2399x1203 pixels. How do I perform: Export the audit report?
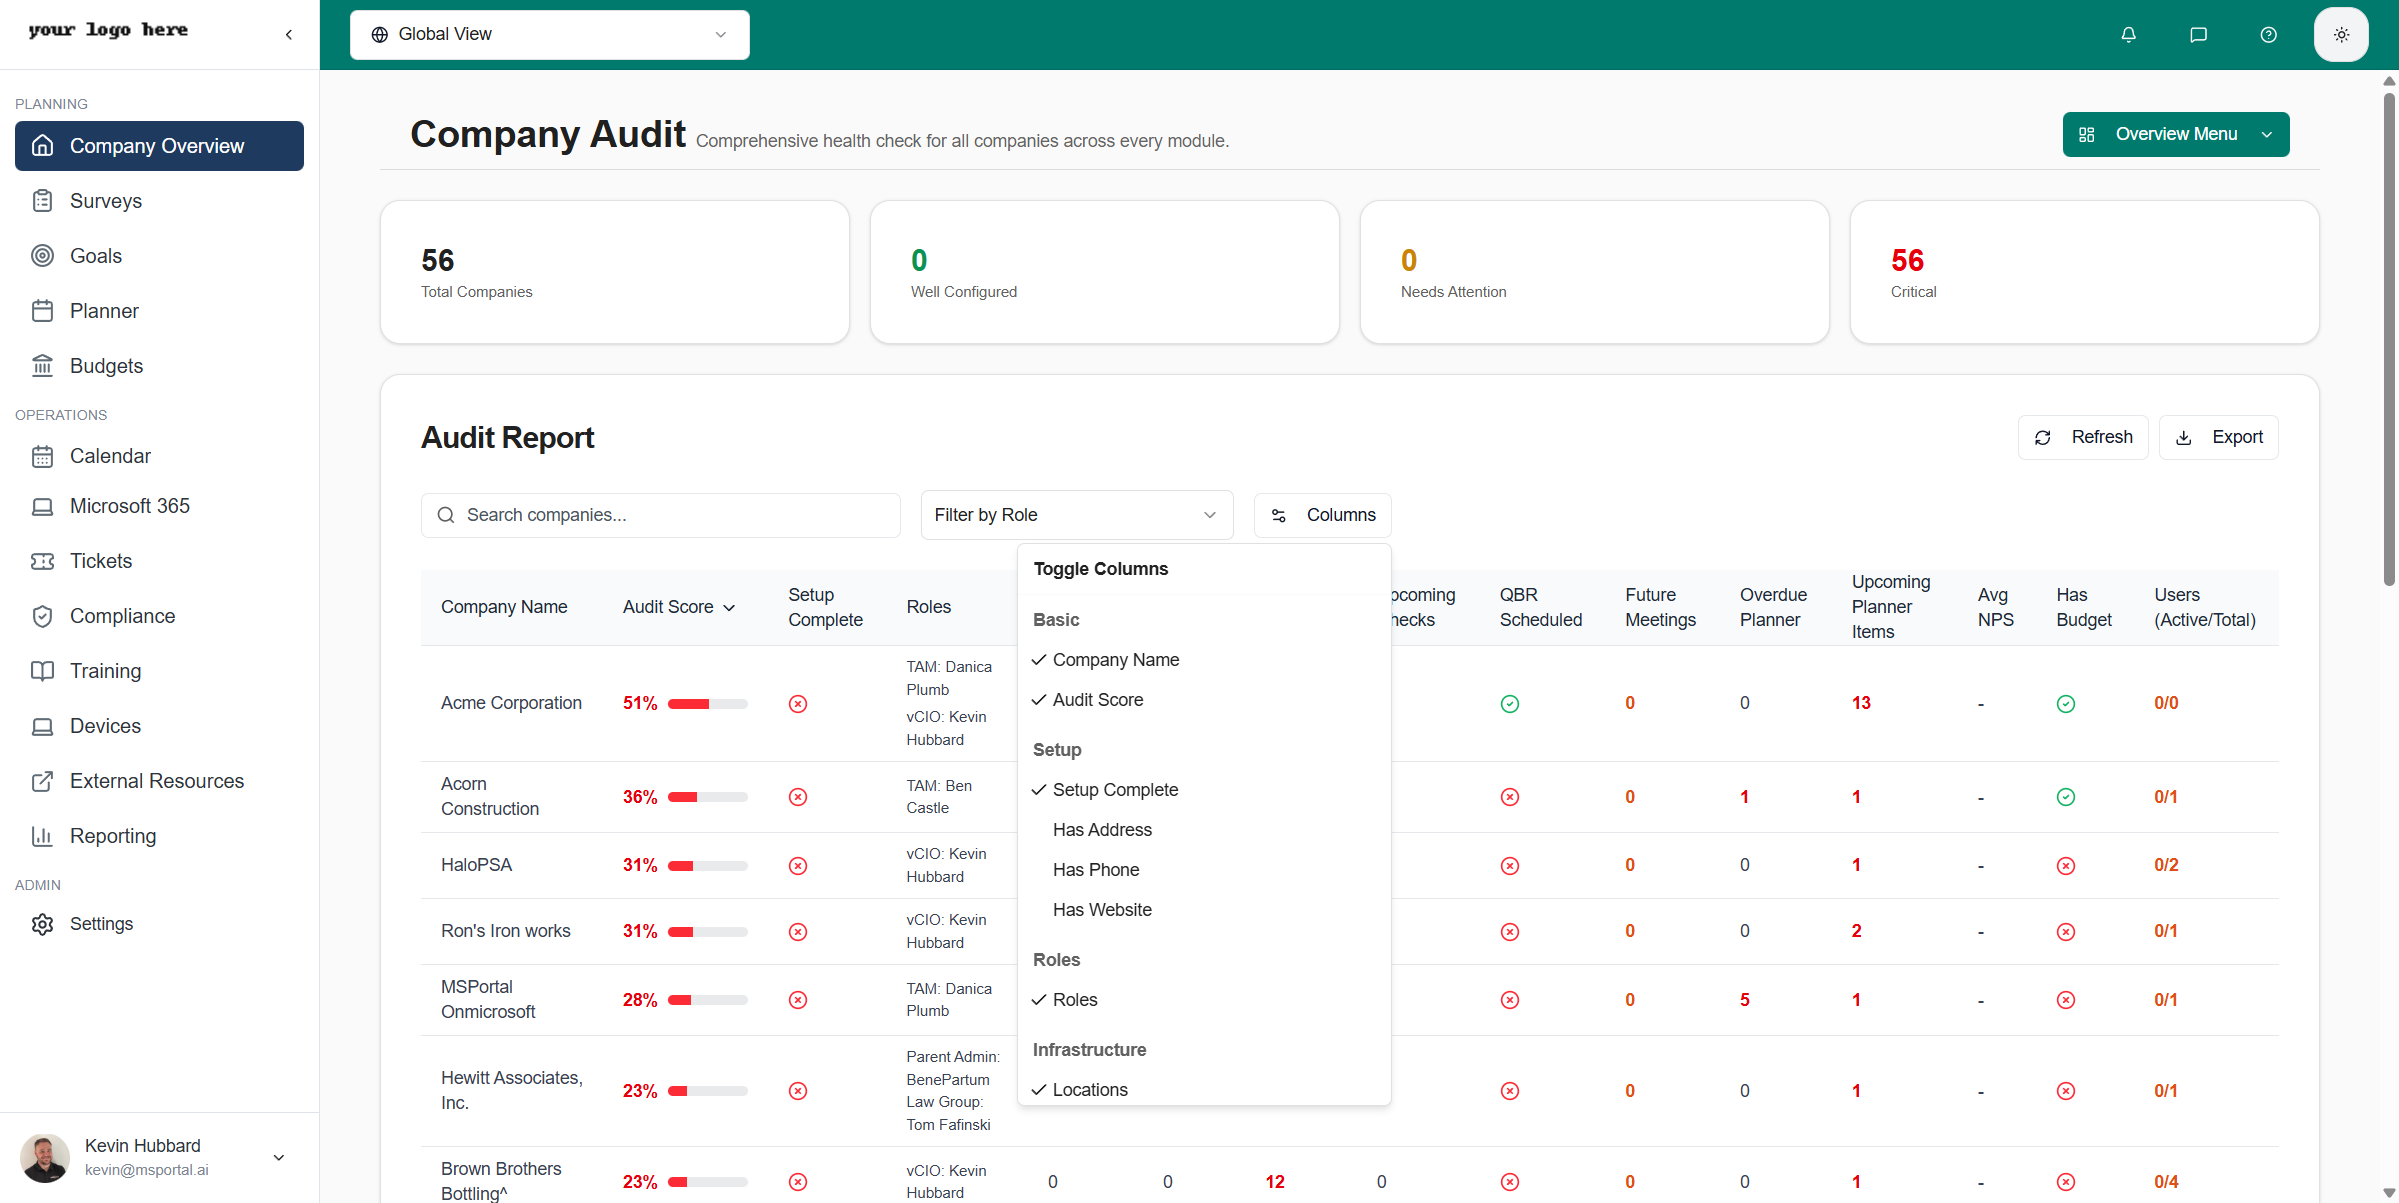tap(2219, 437)
